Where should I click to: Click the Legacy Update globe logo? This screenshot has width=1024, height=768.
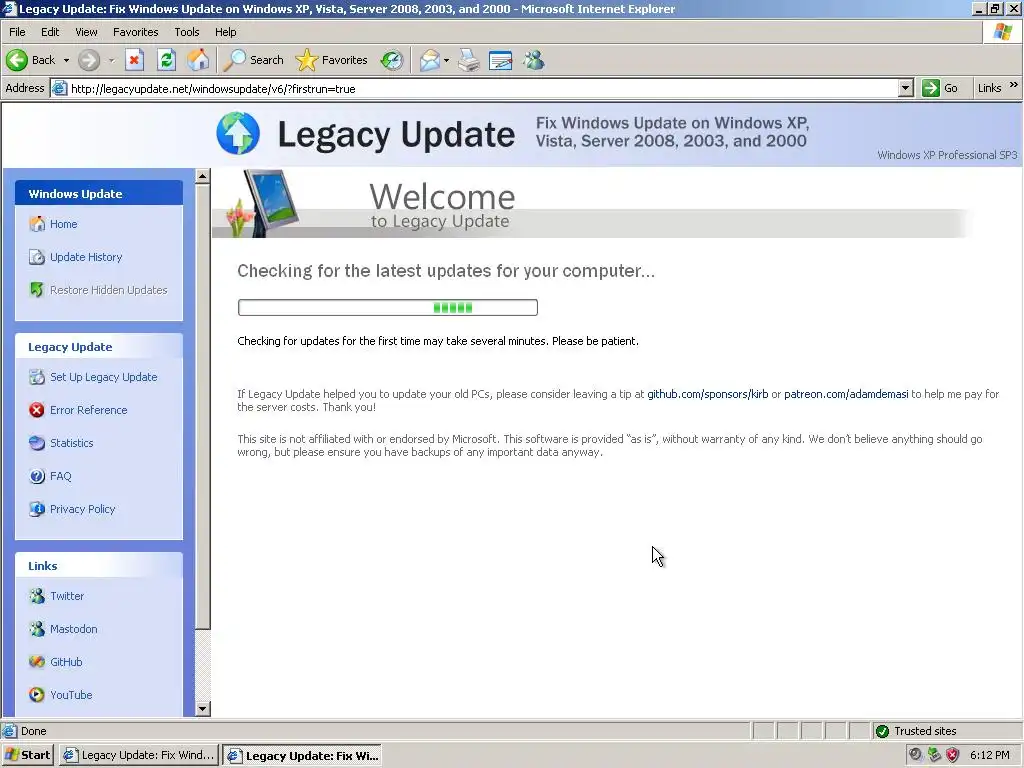pos(238,133)
